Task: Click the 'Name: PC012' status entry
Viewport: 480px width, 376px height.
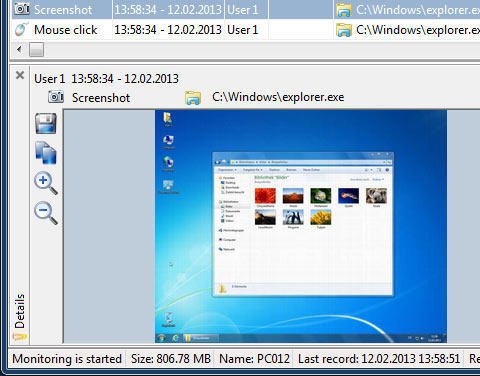Action: coord(254,359)
